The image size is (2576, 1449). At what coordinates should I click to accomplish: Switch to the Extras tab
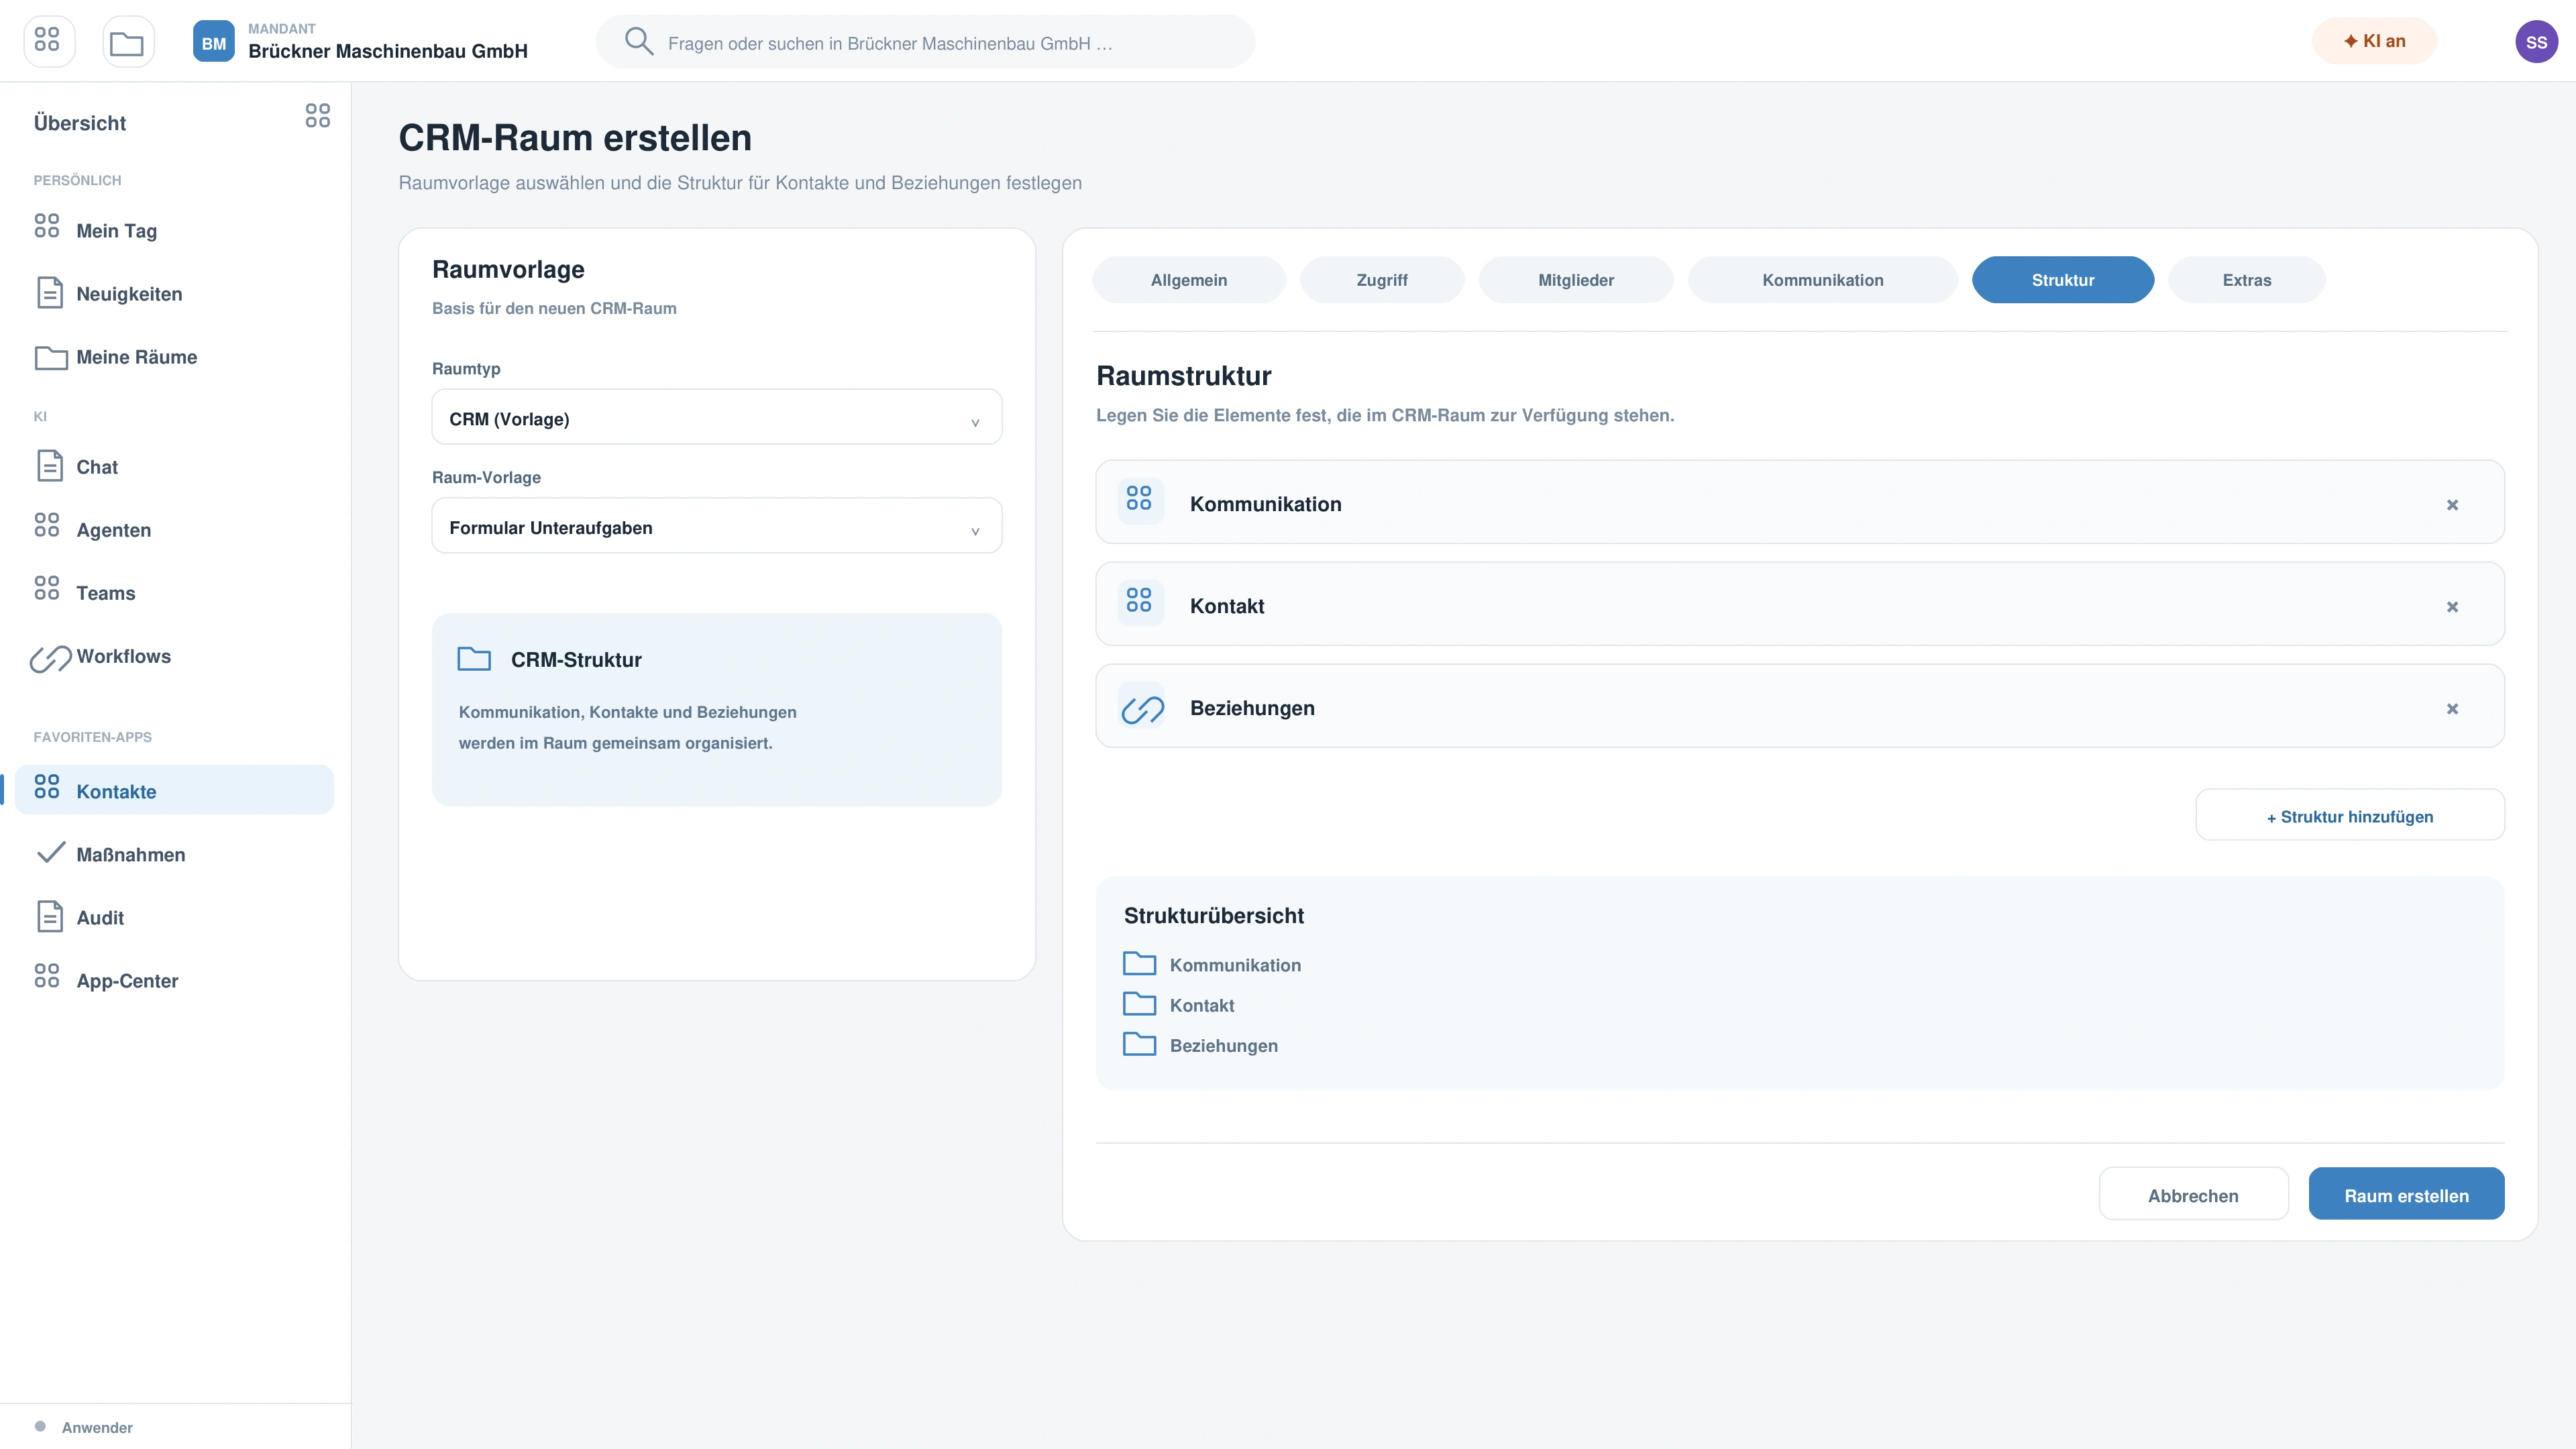click(2246, 280)
